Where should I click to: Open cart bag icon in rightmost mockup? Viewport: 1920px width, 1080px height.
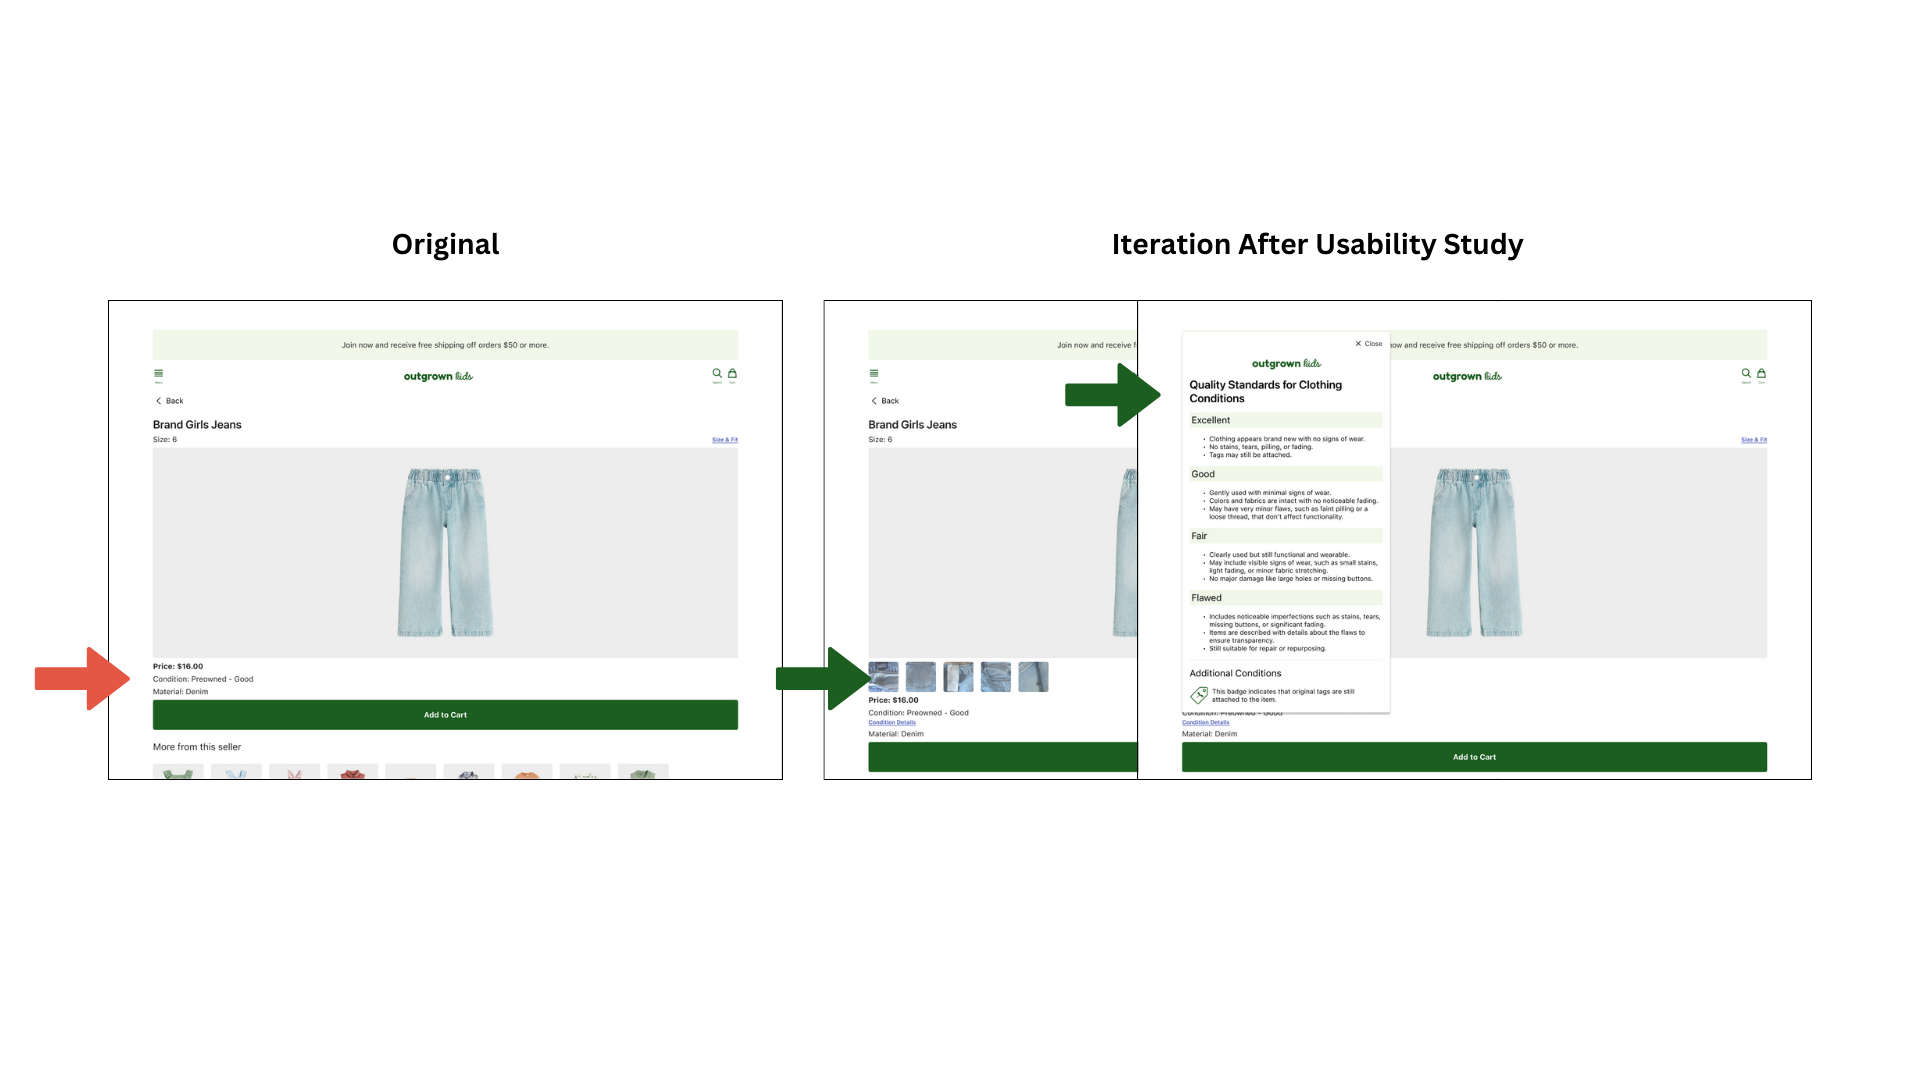1761,374
